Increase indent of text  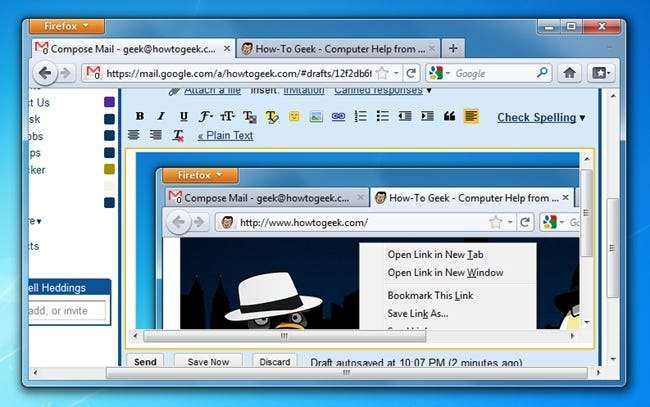427,116
